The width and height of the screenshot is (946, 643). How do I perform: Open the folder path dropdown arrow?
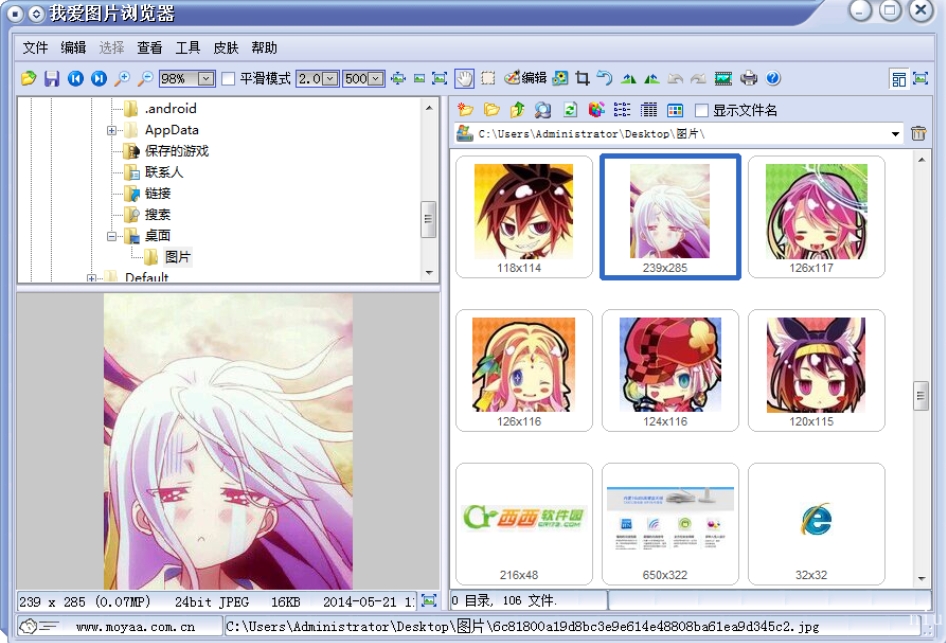click(895, 134)
